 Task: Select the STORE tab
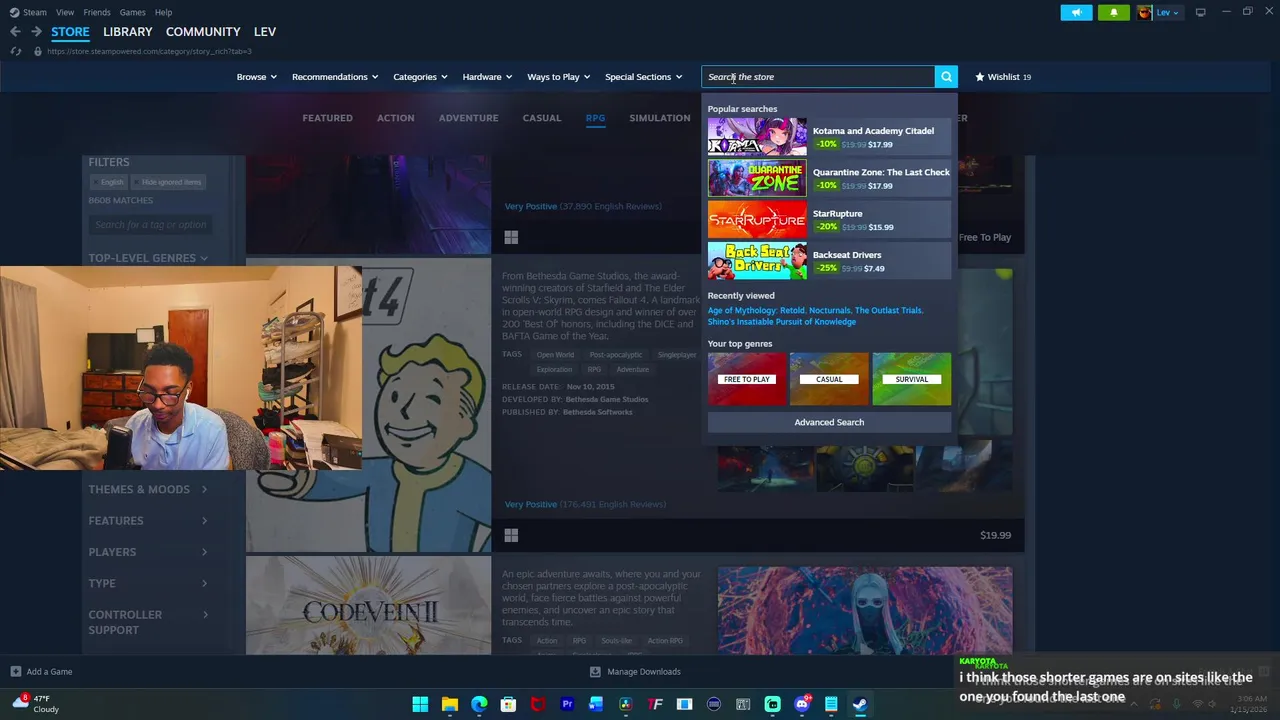(70, 32)
